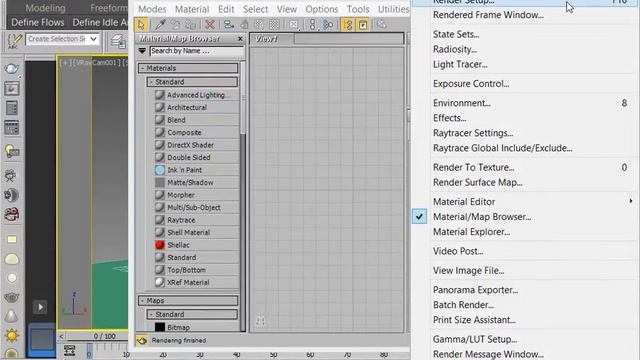
Task: Click the red X delete selected icon
Action: (210, 24)
